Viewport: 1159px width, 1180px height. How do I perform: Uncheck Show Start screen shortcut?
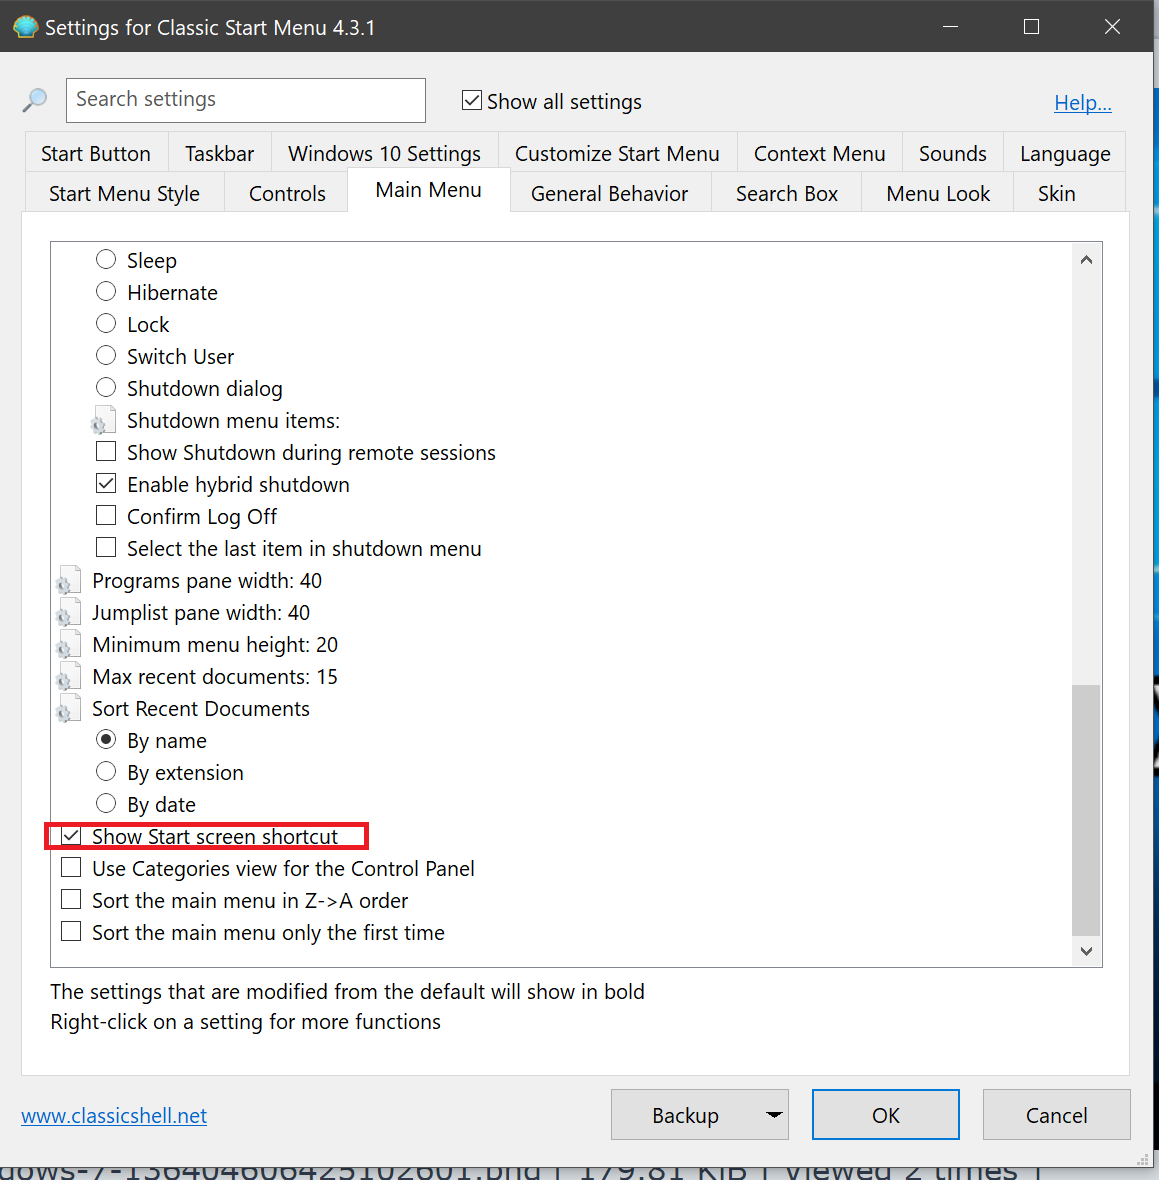pos(71,836)
